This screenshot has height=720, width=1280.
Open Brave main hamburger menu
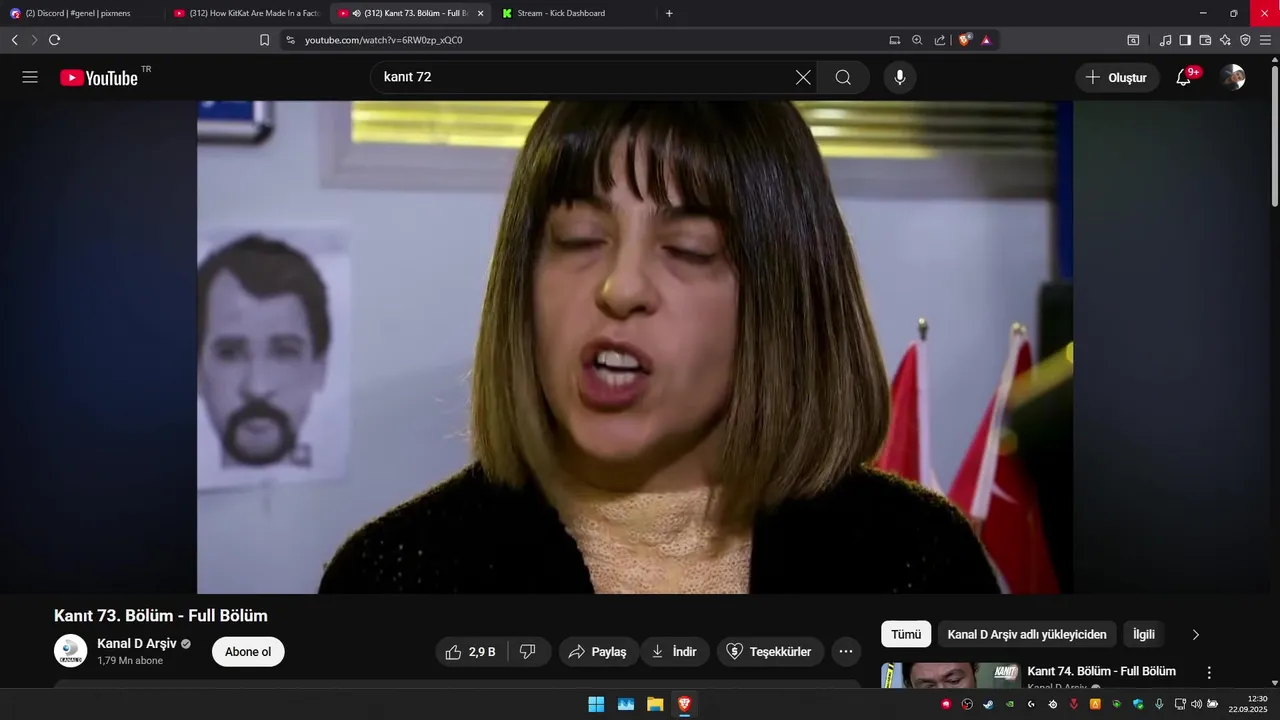coord(1265,40)
